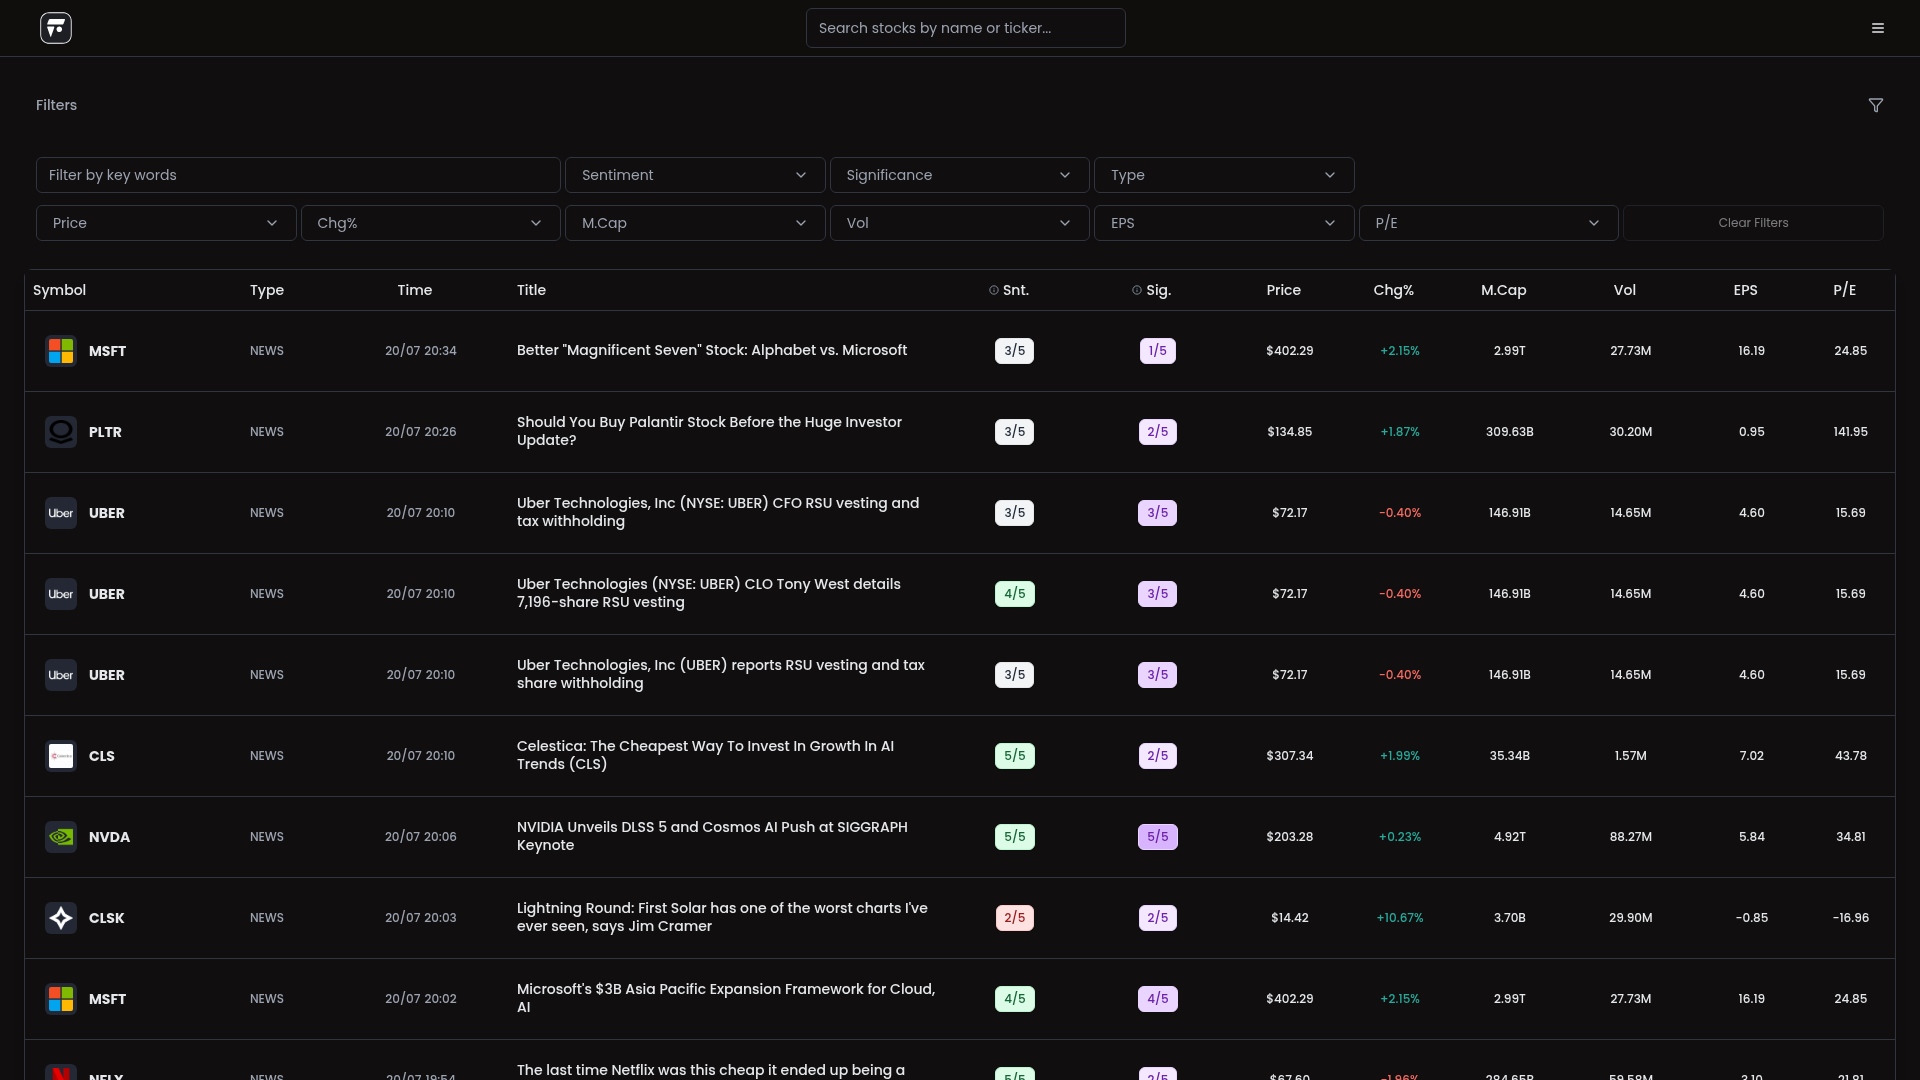Expand the Type filter dropdown
Screen dimensions: 1920x1080
(1224, 175)
